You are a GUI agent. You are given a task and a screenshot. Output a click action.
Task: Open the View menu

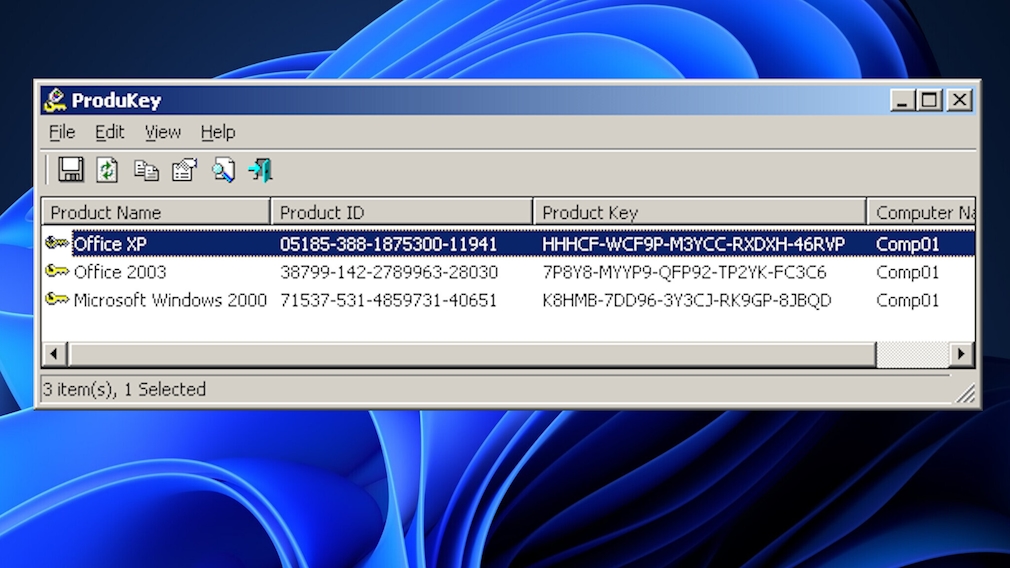(x=162, y=132)
